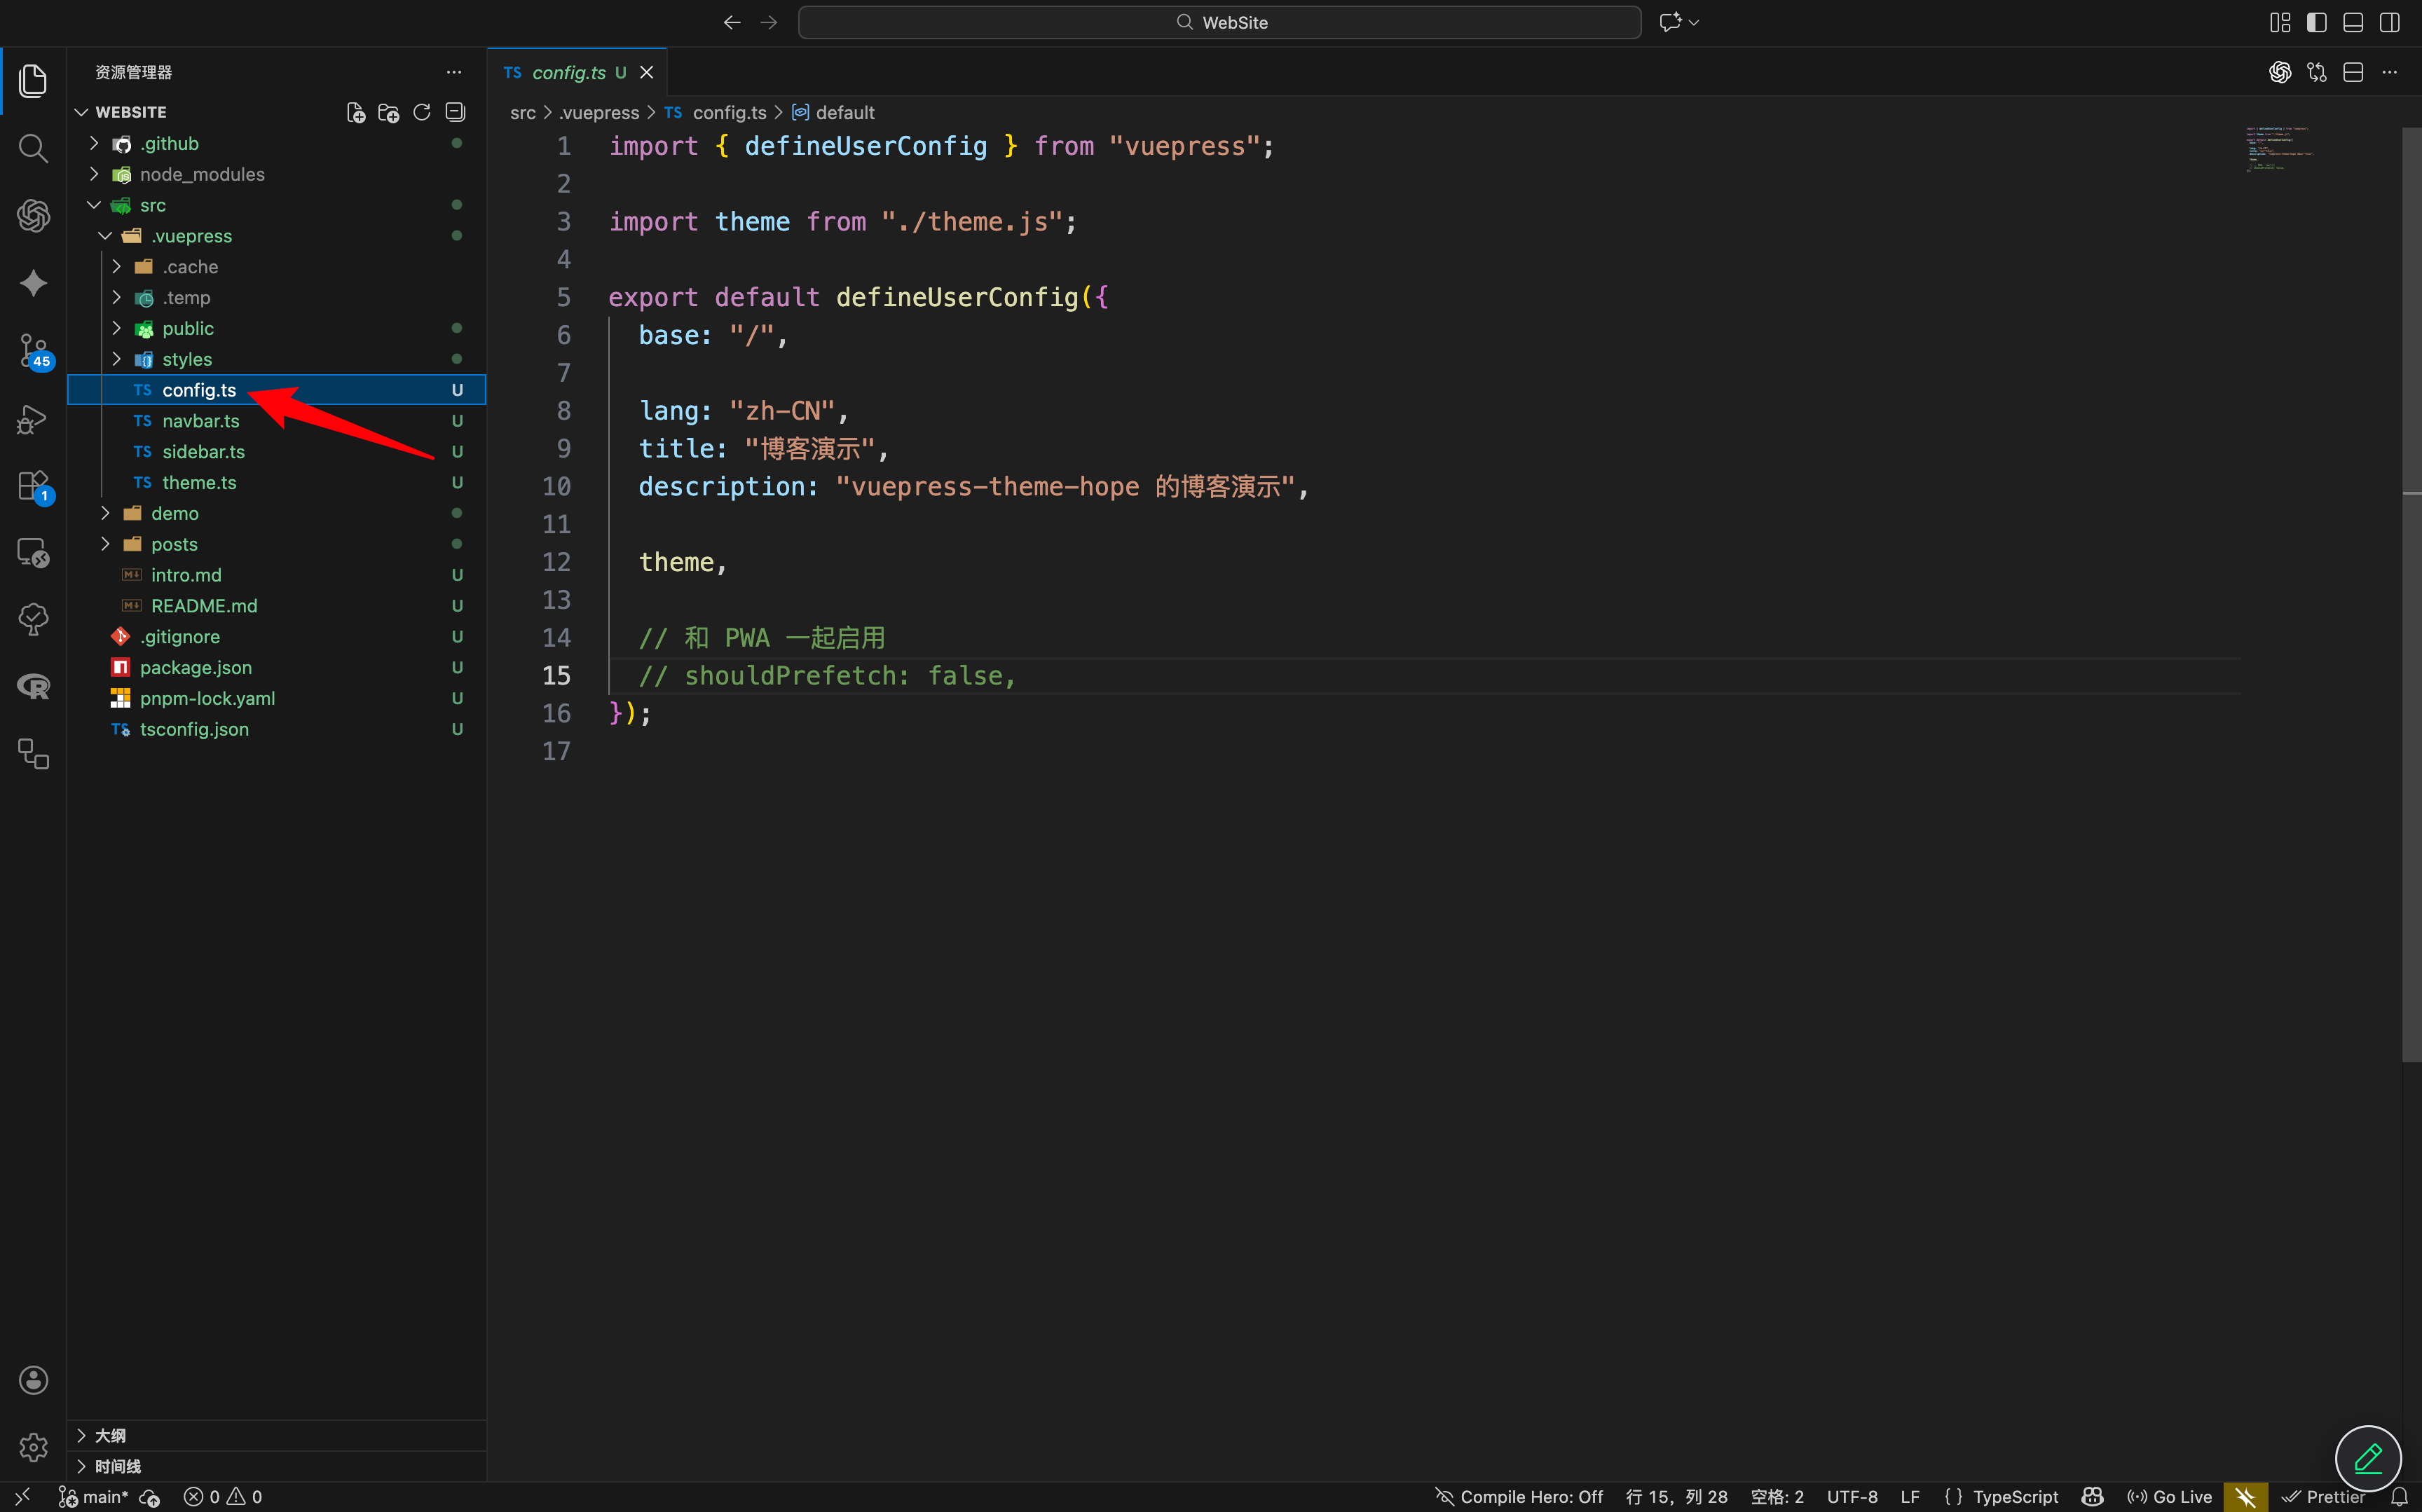Open the Explorer view in activity bar
The height and width of the screenshot is (1512, 2422).
click(33, 80)
